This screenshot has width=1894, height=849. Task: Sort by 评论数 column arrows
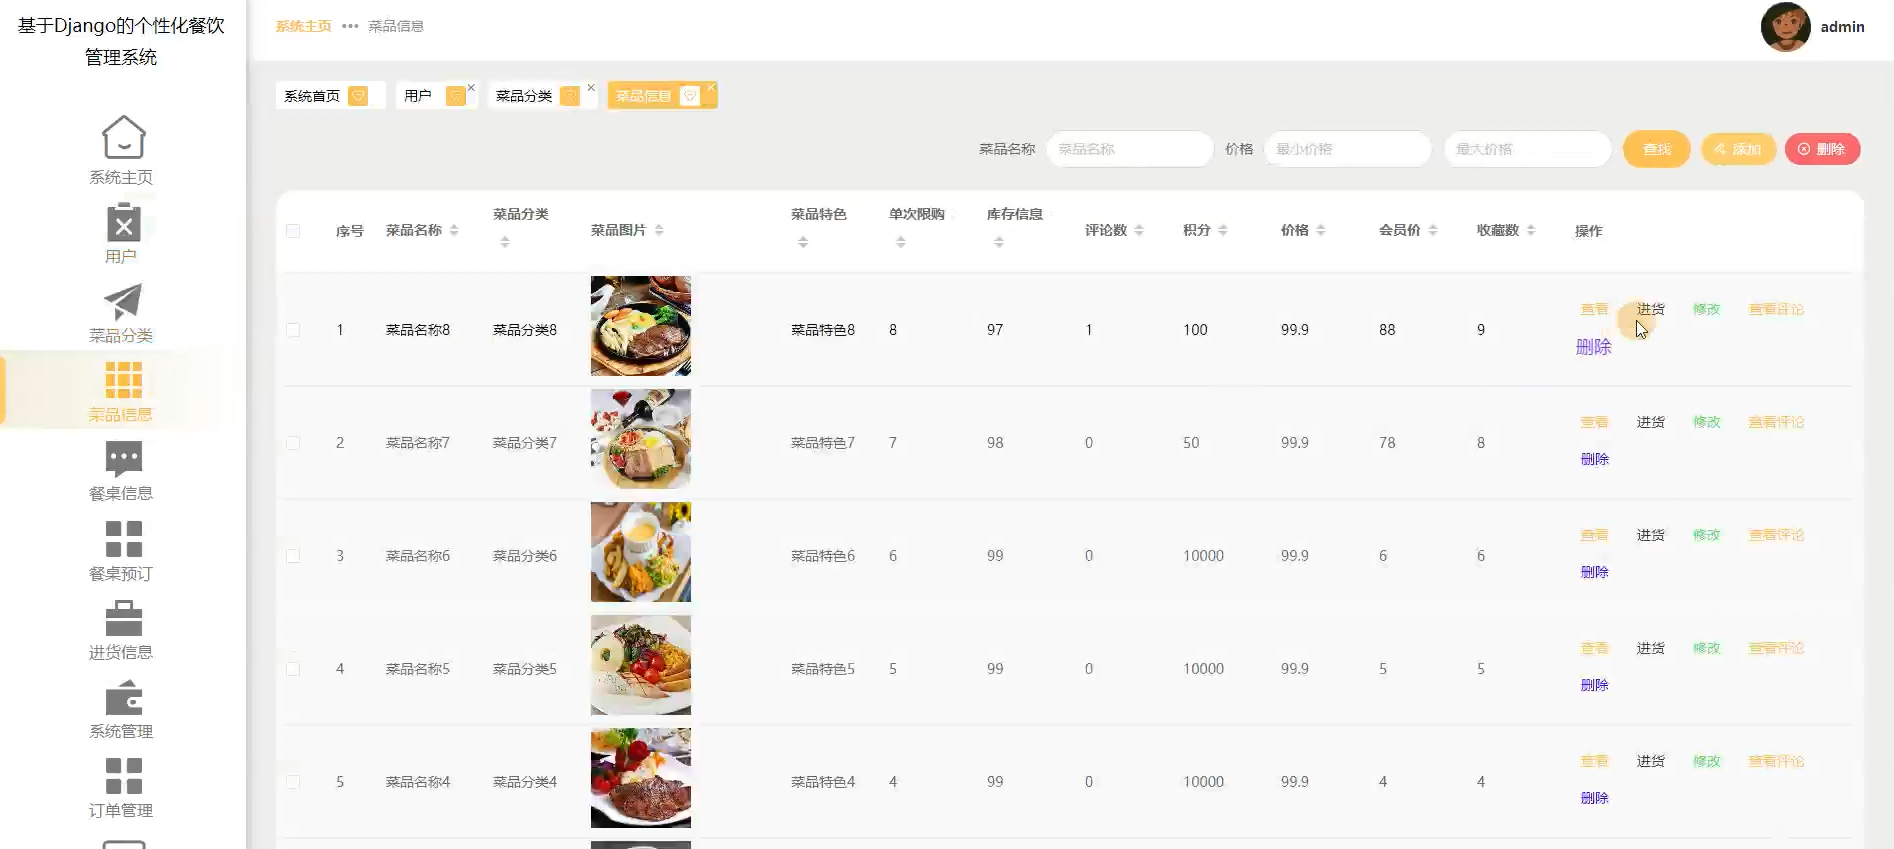[1139, 231]
